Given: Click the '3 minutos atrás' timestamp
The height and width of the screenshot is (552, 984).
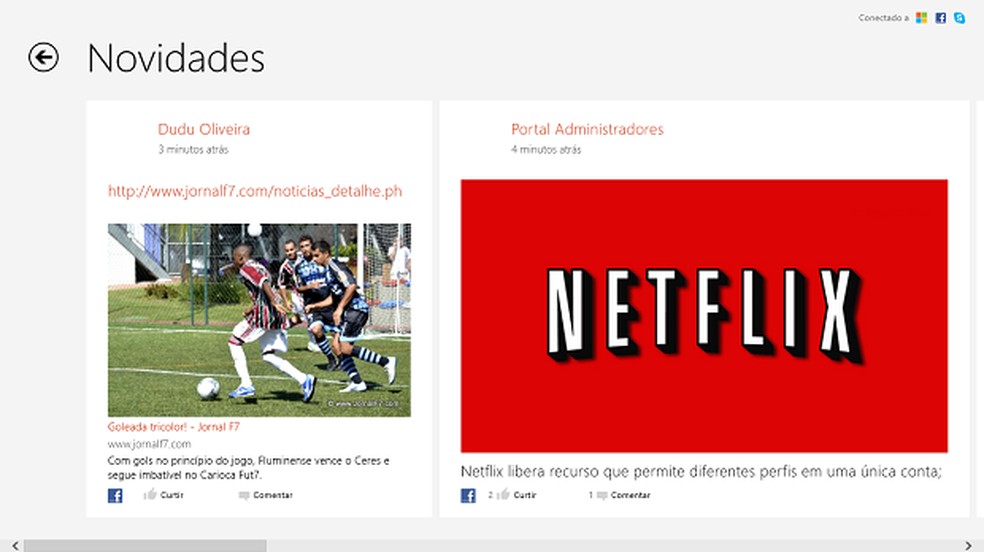Looking at the screenshot, I should (193, 149).
